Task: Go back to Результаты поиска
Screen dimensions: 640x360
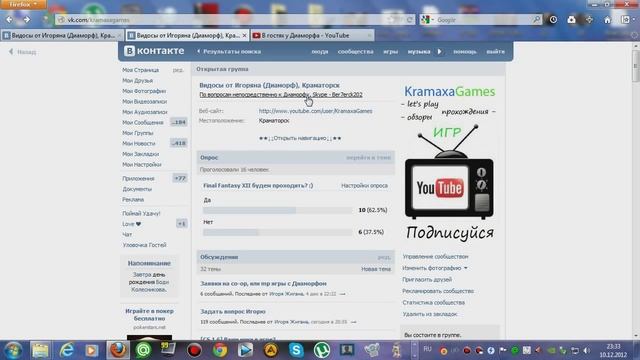Action: point(229,51)
